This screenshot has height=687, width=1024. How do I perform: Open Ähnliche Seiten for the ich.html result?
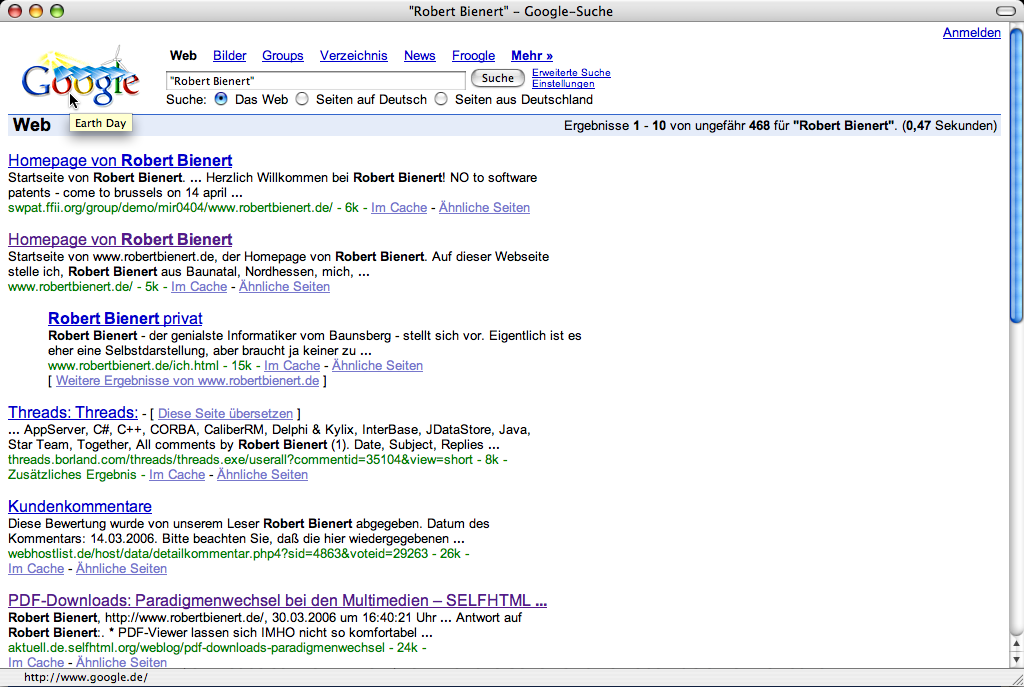tap(377, 366)
